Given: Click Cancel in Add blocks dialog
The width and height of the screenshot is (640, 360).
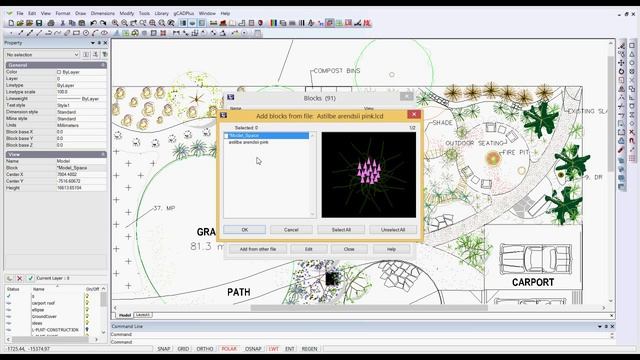Looking at the screenshot, I should point(291,230).
